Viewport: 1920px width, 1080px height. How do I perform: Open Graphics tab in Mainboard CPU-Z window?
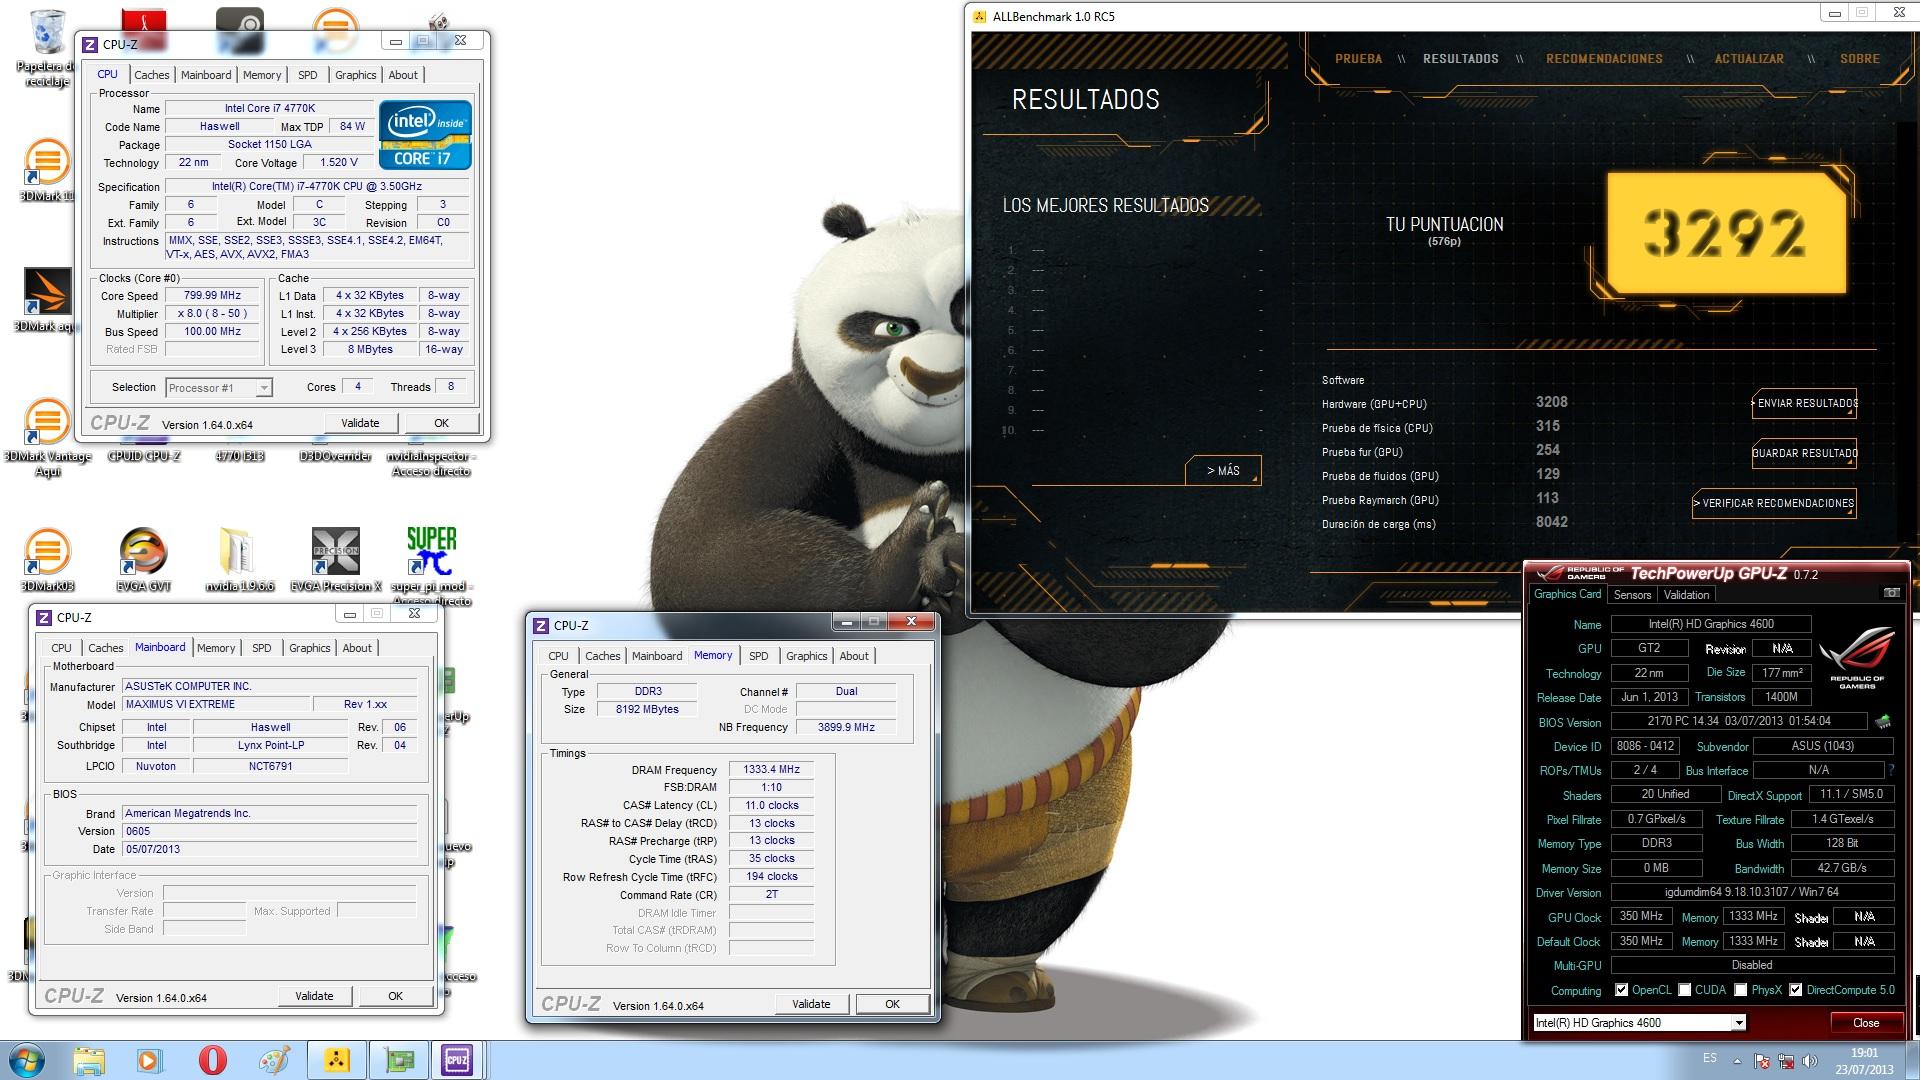tap(310, 648)
